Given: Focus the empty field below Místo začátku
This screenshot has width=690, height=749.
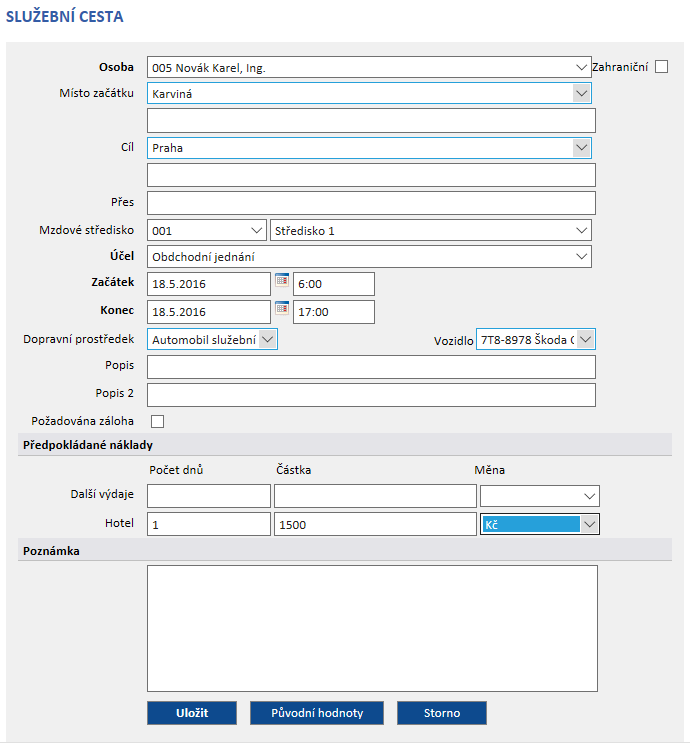Looking at the screenshot, I should 371,120.
